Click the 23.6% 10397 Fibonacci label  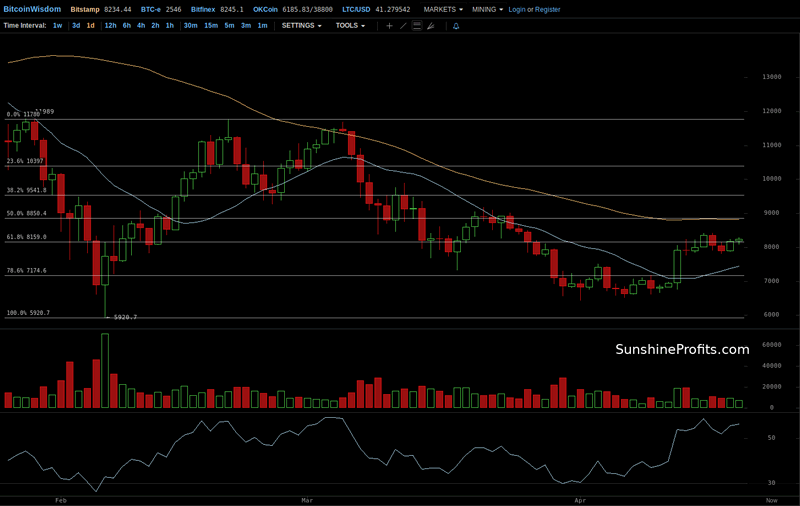(25, 161)
